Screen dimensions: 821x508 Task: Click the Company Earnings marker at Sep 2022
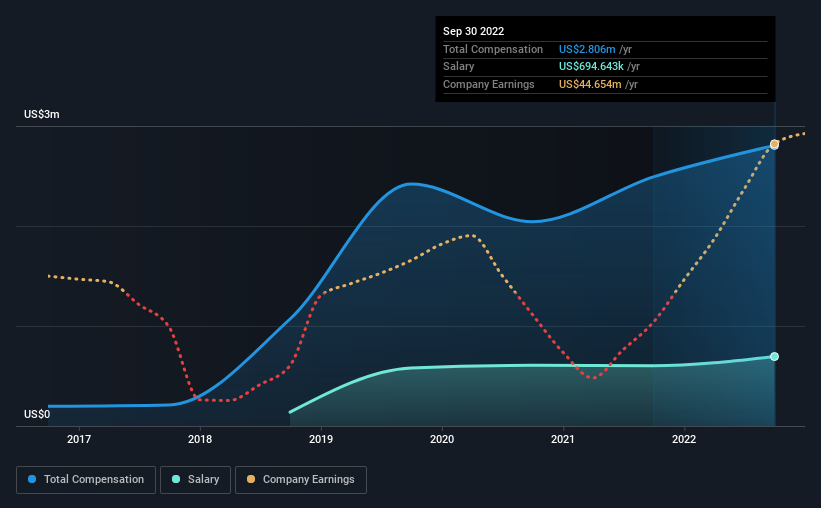774,143
